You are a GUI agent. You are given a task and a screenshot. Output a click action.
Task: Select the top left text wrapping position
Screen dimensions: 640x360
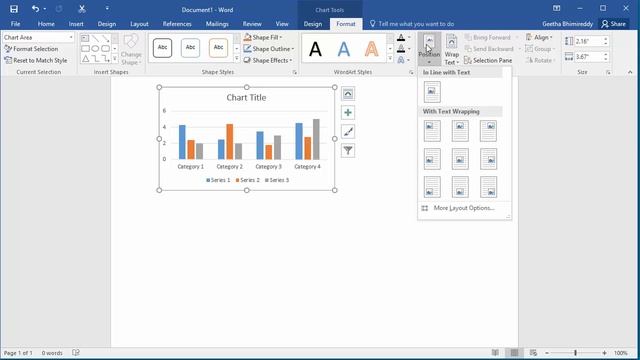432,131
